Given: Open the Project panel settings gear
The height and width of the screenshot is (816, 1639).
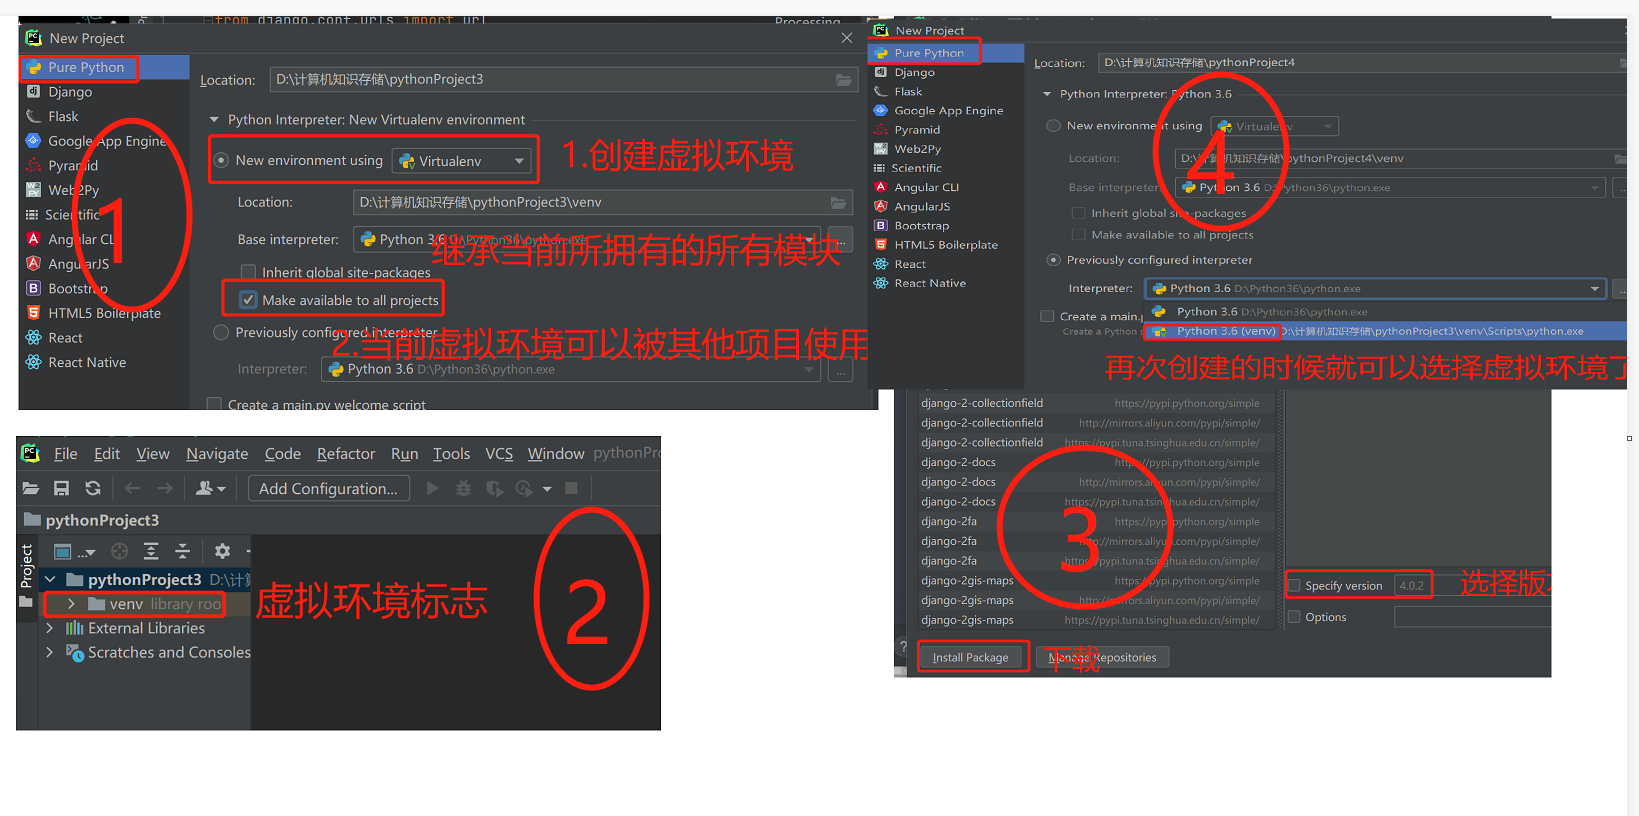Looking at the screenshot, I should 222,551.
